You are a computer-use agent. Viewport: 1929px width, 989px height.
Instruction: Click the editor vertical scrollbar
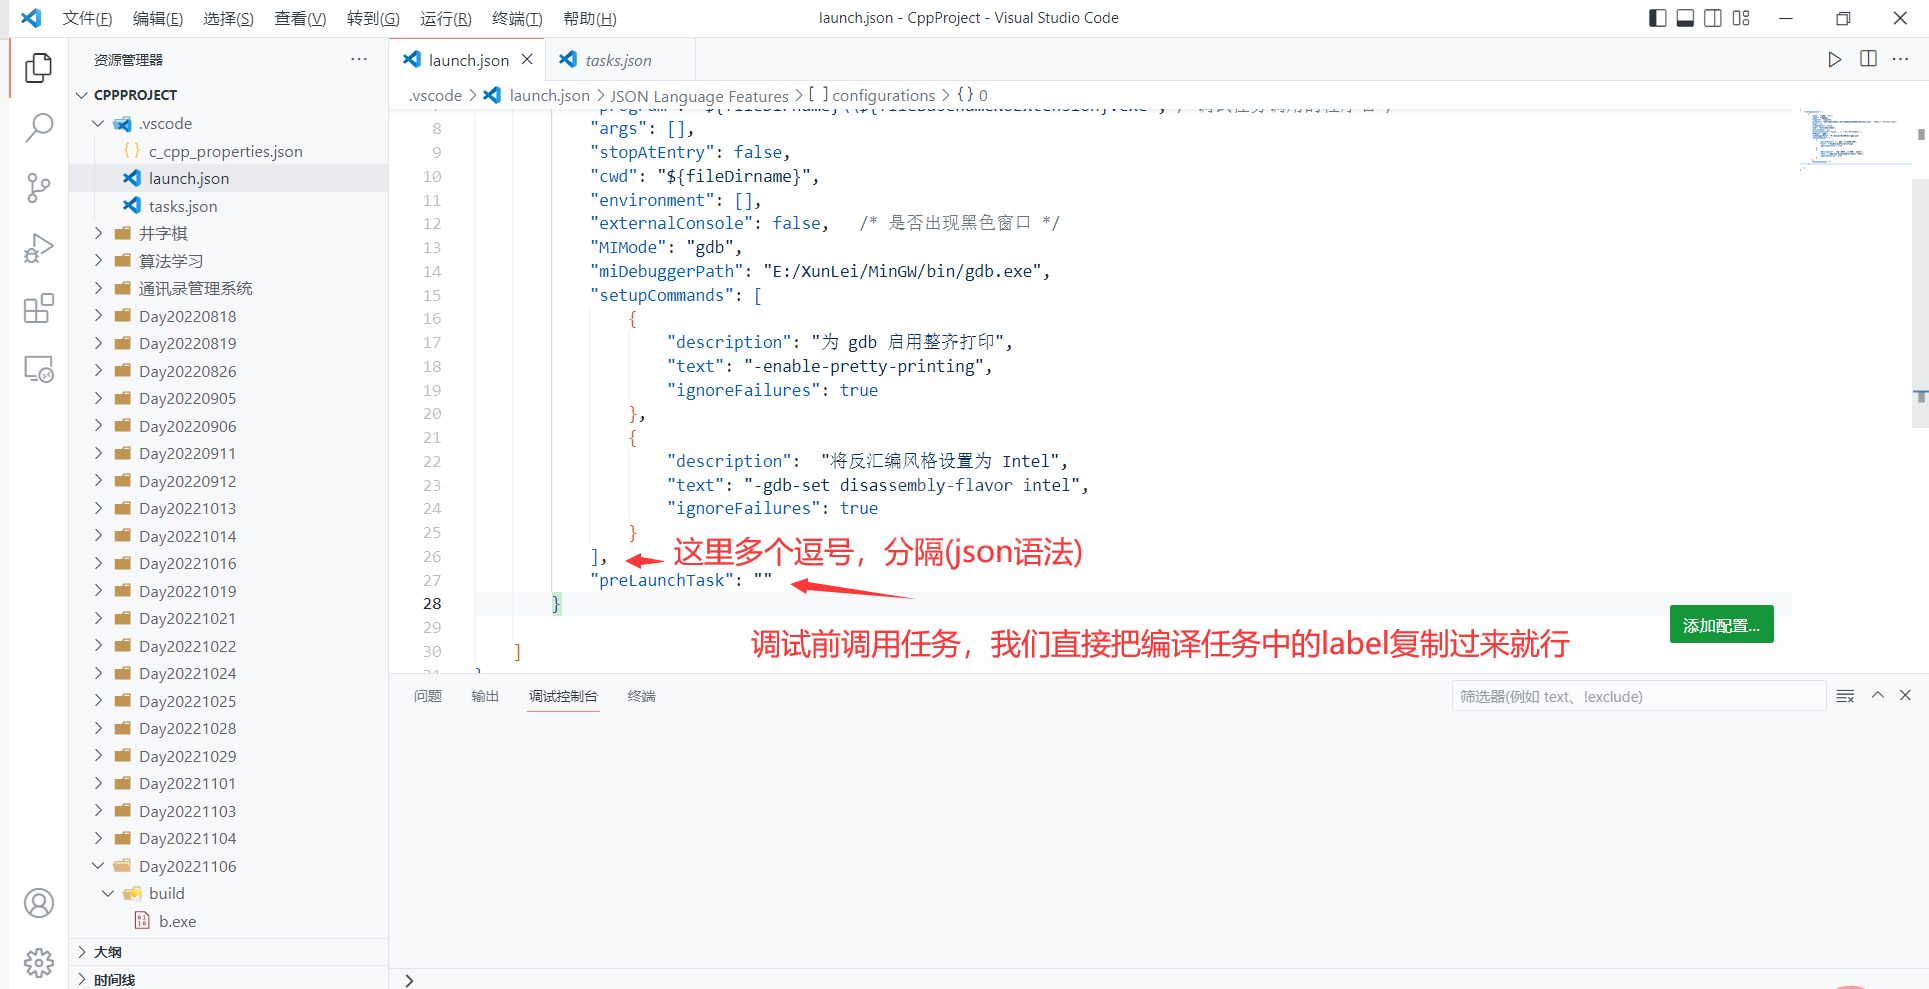coord(1920,303)
